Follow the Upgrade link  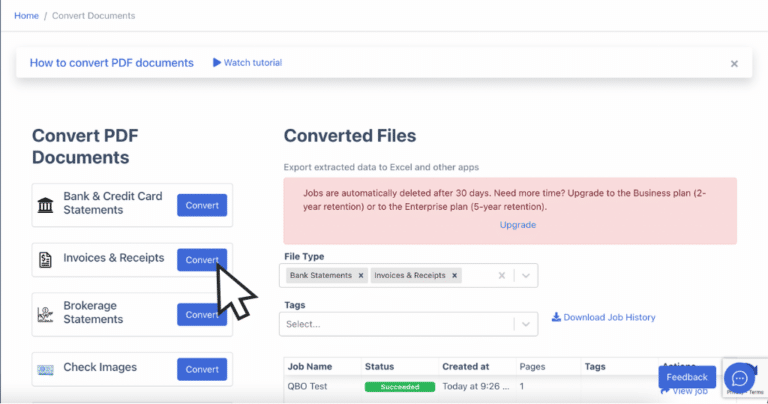(517, 225)
